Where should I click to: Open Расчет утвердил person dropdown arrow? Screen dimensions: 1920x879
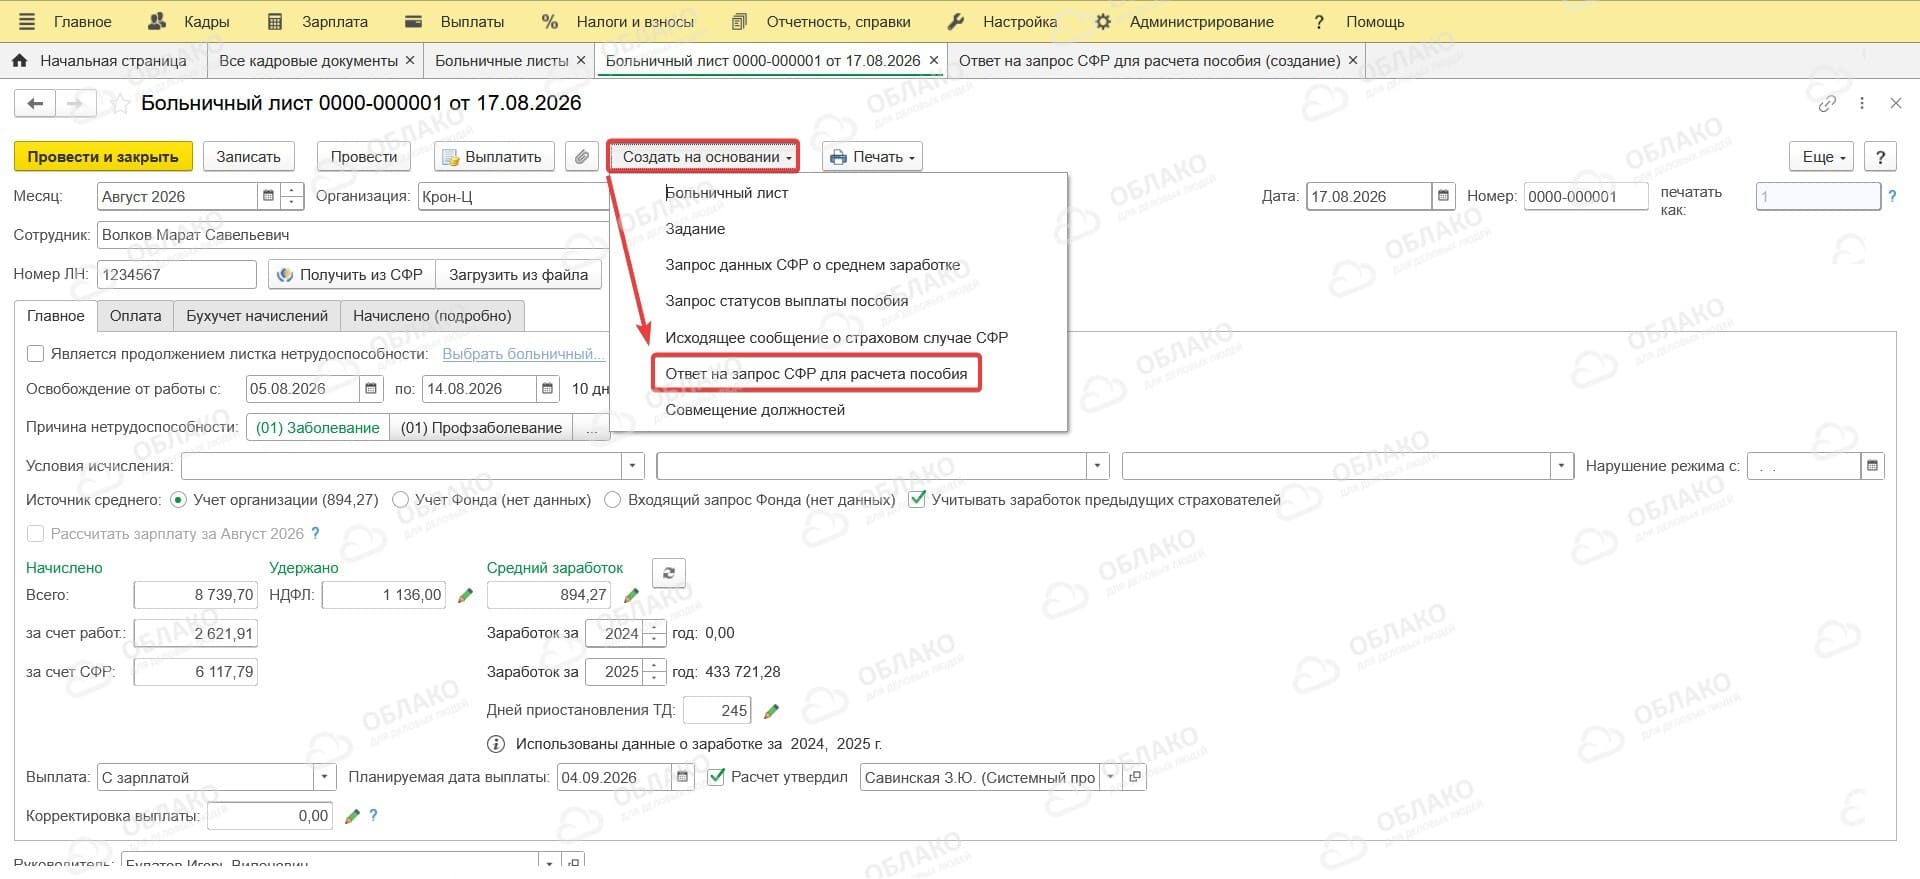click(x=1110, y=777)
